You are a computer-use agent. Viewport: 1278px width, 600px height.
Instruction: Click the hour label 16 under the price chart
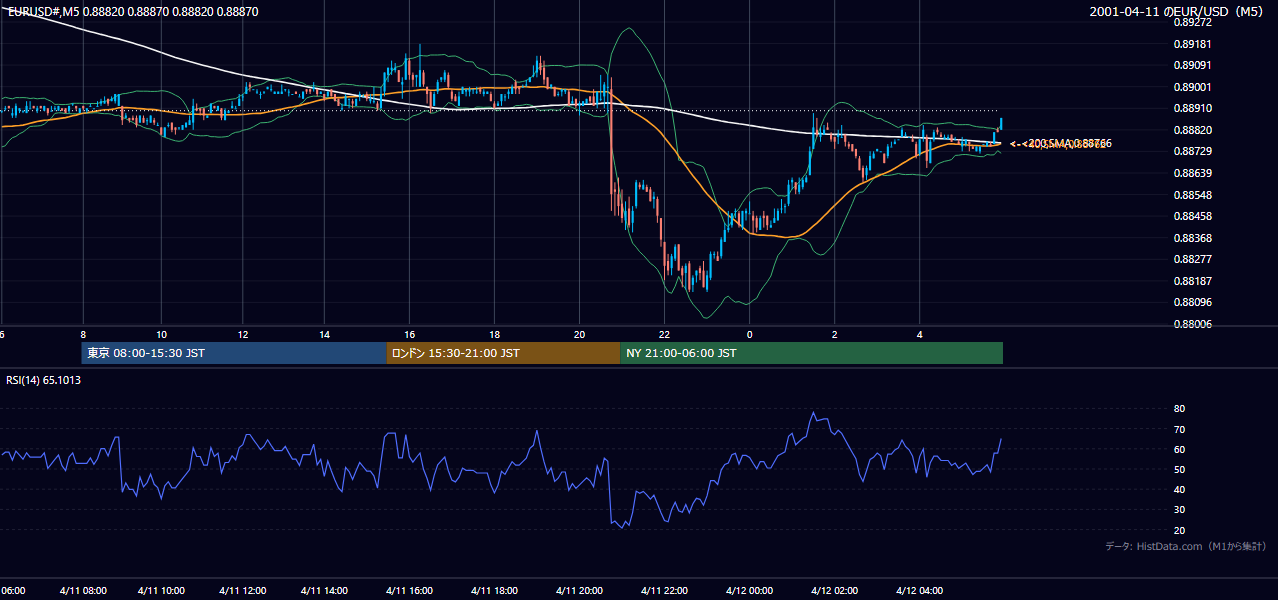(410, 334)
